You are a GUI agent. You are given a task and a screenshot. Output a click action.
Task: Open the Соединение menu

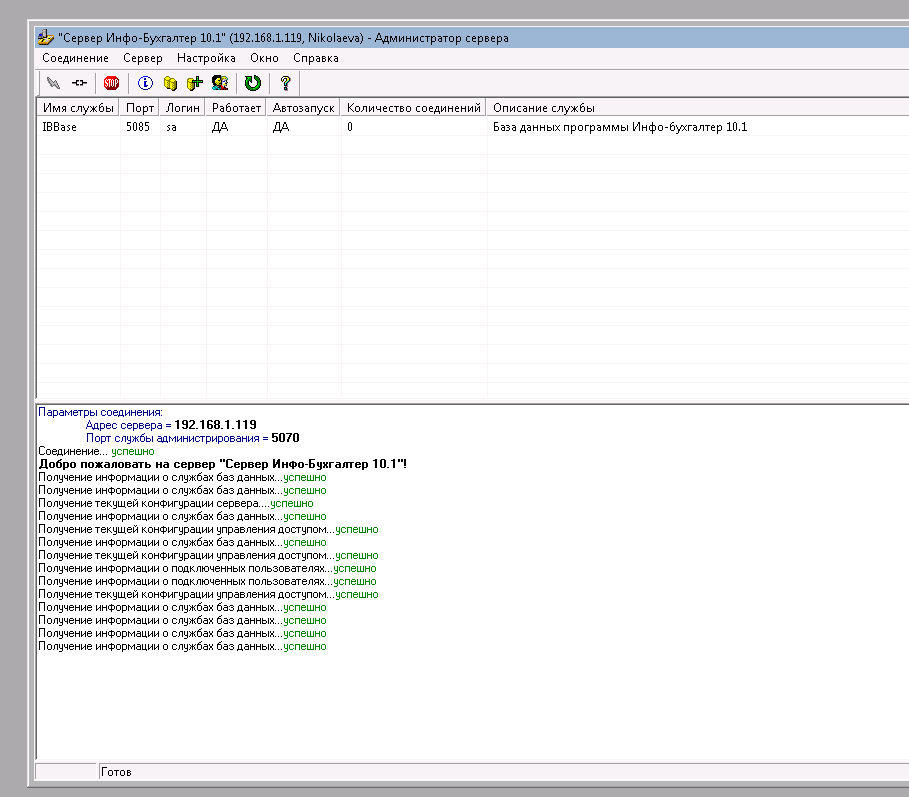click(x=75, y=58)
